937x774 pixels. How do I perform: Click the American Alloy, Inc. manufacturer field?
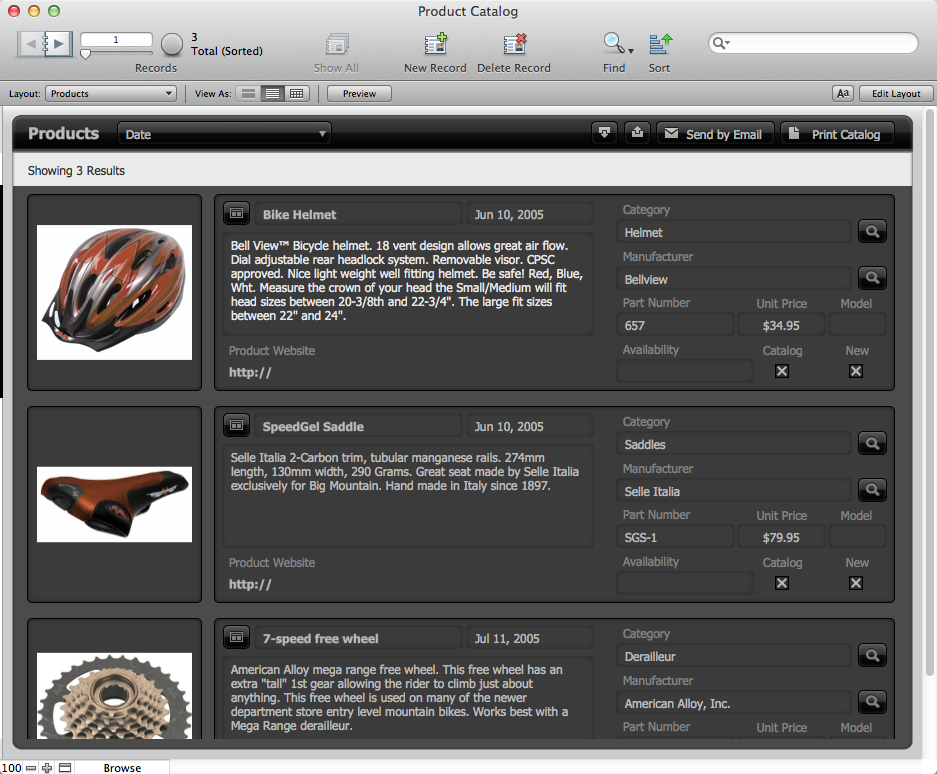734,703
